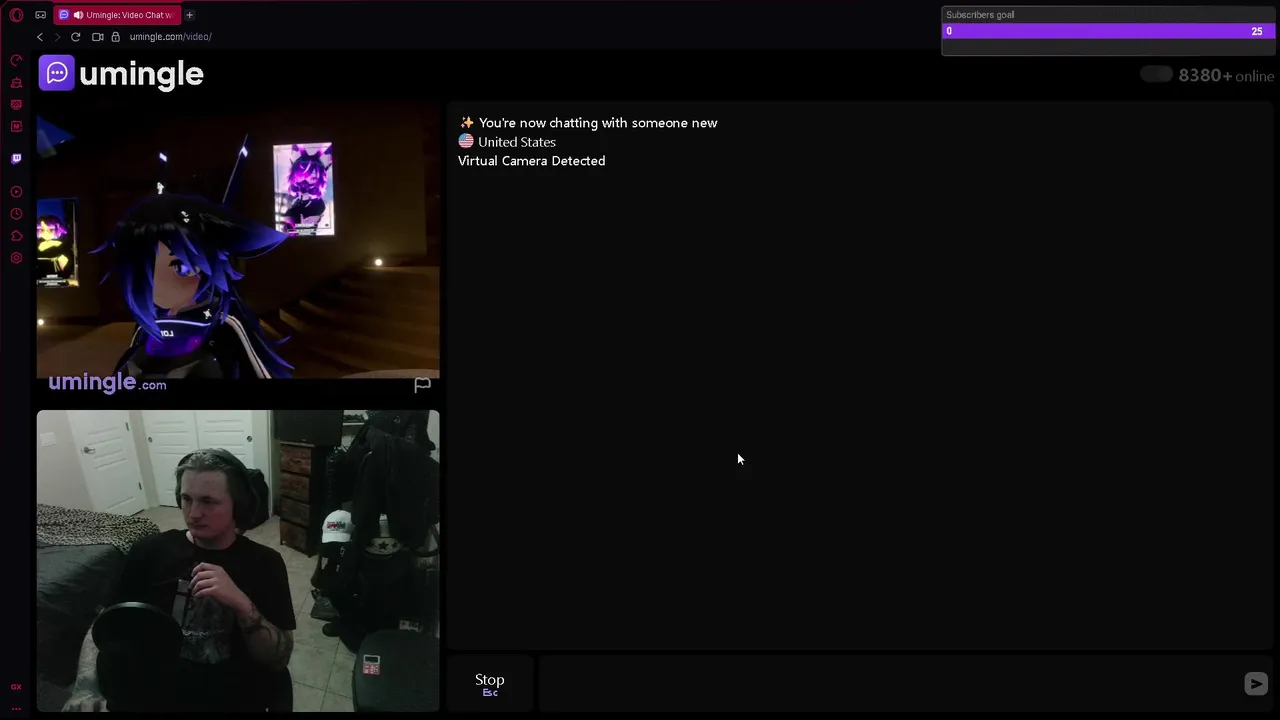Viewport: 1280px width, 720px height.
Task: Send the message with arrow button
Action: [x=1256, y=683]
